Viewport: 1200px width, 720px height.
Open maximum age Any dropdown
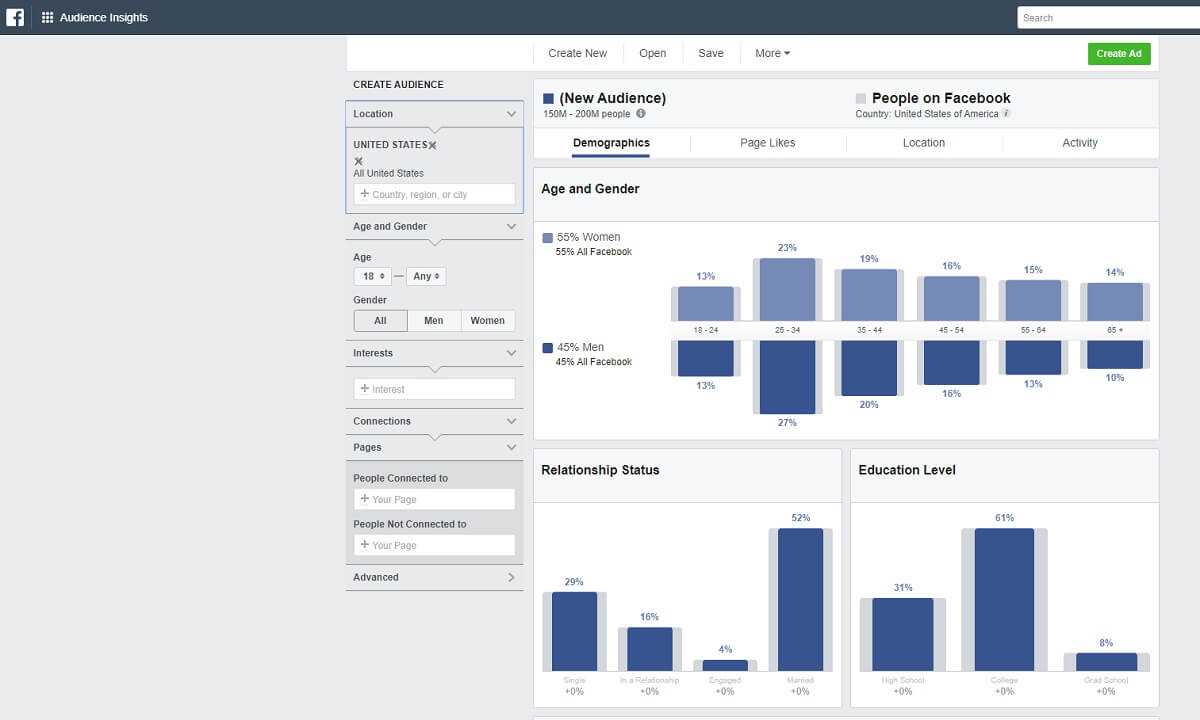pos(426,276)
